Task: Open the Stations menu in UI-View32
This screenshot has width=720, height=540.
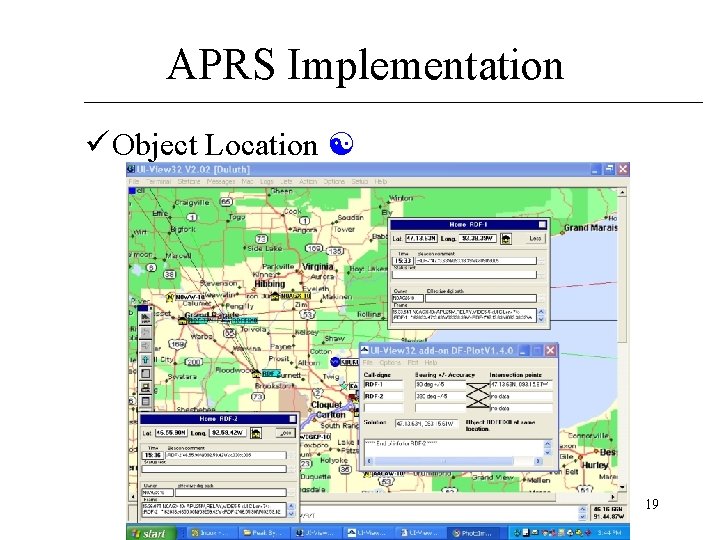Action: tap(189, 182)
